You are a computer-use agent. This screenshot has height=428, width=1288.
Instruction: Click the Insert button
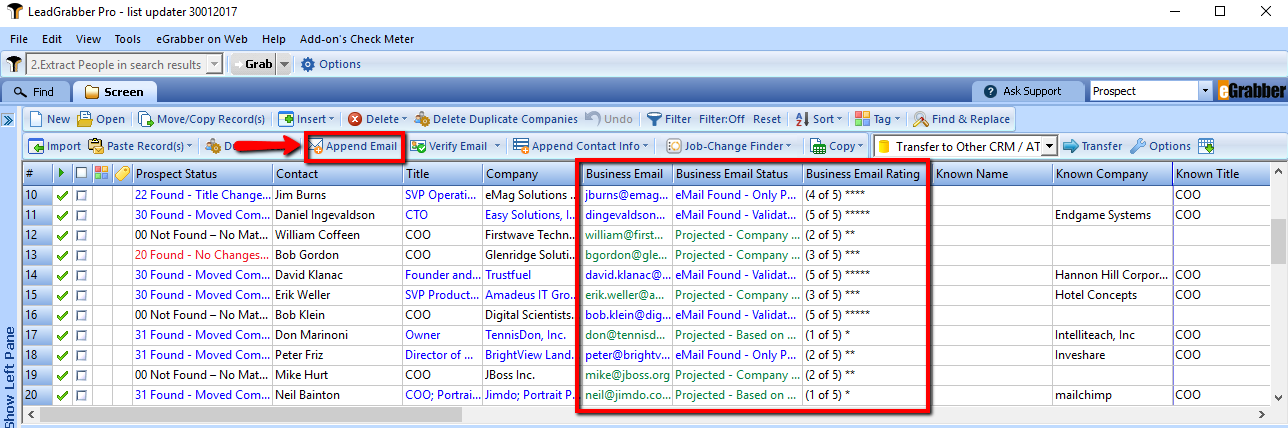pyautogui.click(x=305, y=119)
